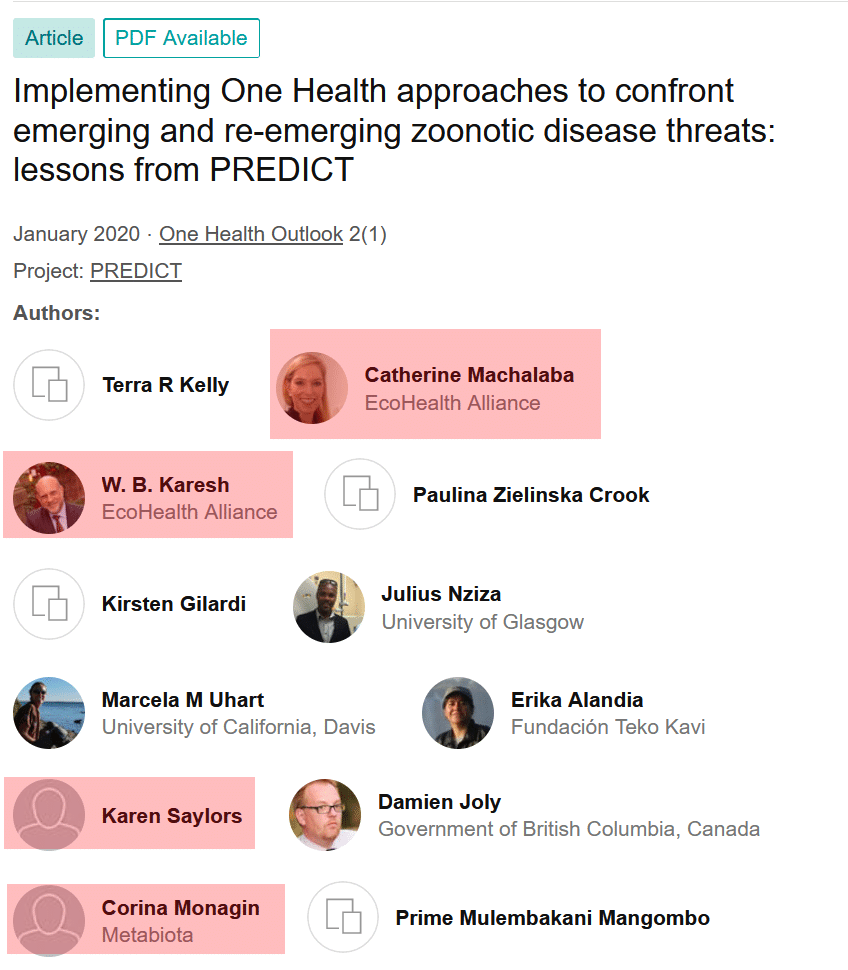Click Julius Nziza's profile photo
Viewport: 848px width, 970px height.
329,607
